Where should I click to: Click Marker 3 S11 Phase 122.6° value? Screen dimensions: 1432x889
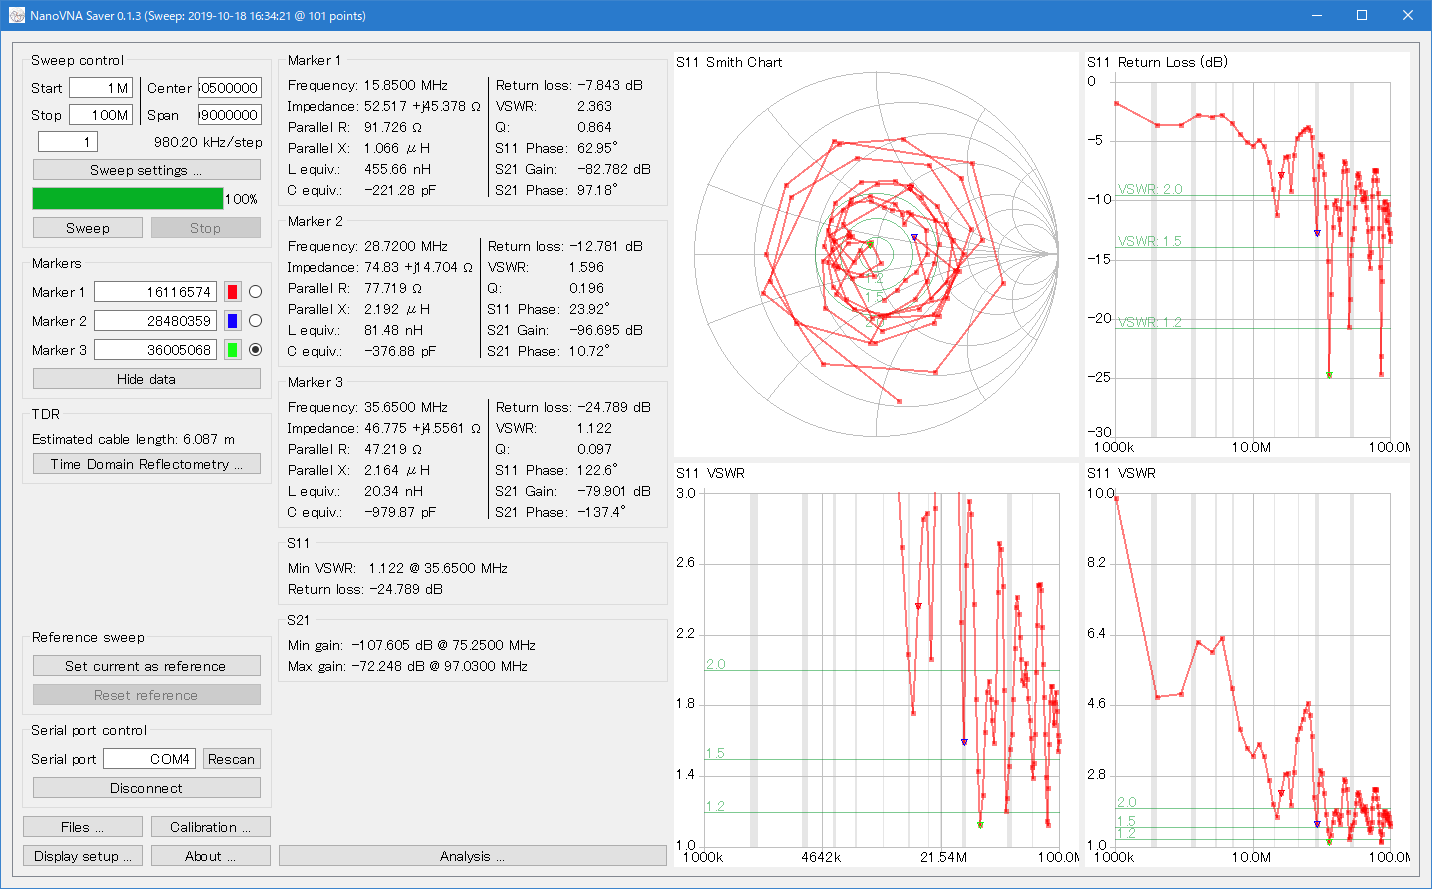pos(597,470)
